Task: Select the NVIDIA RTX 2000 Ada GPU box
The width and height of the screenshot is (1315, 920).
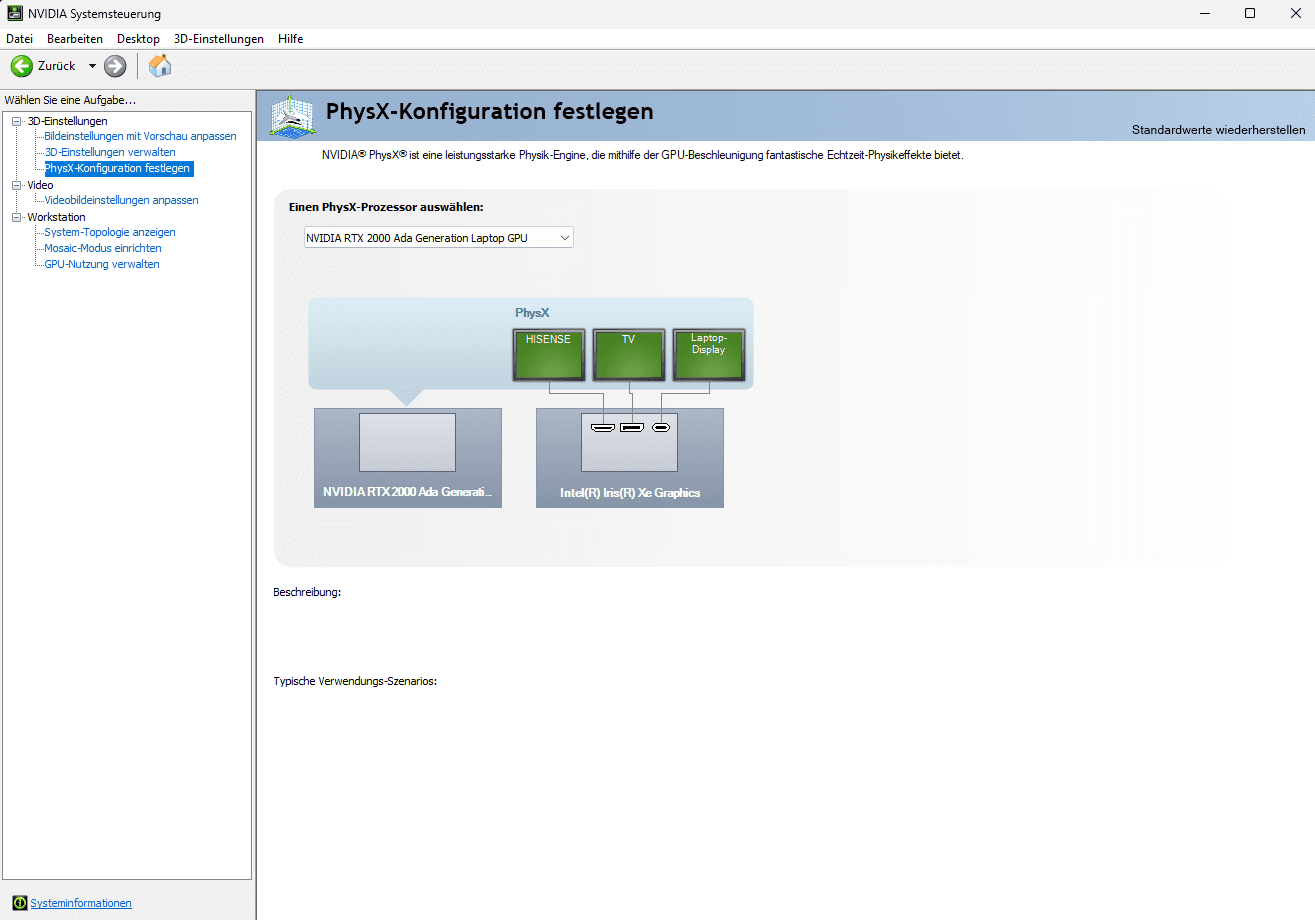Action: pyautogui.click(x=408, y=458)
